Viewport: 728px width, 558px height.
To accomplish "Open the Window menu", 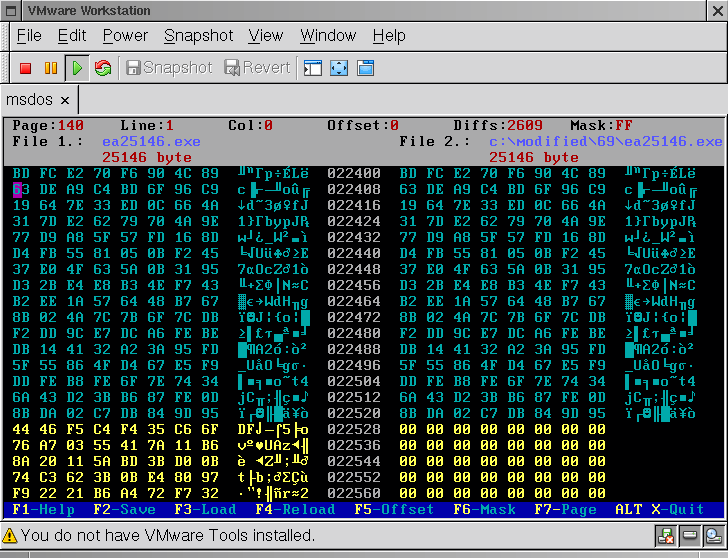I will coord(328,36).
